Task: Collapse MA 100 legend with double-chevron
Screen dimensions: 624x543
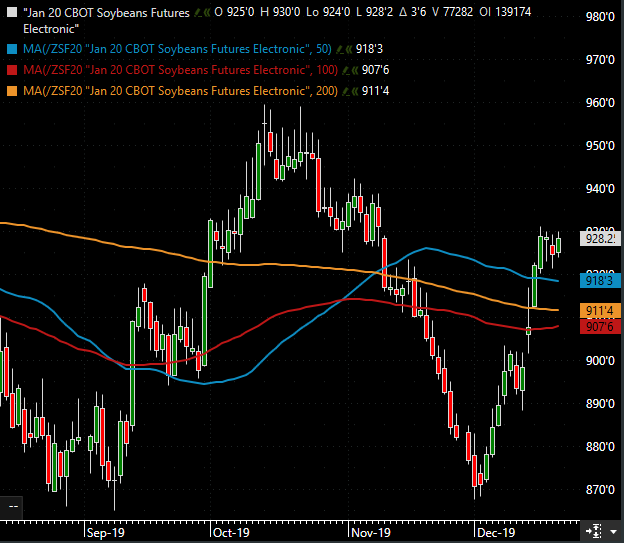Action: pos(355,70)
